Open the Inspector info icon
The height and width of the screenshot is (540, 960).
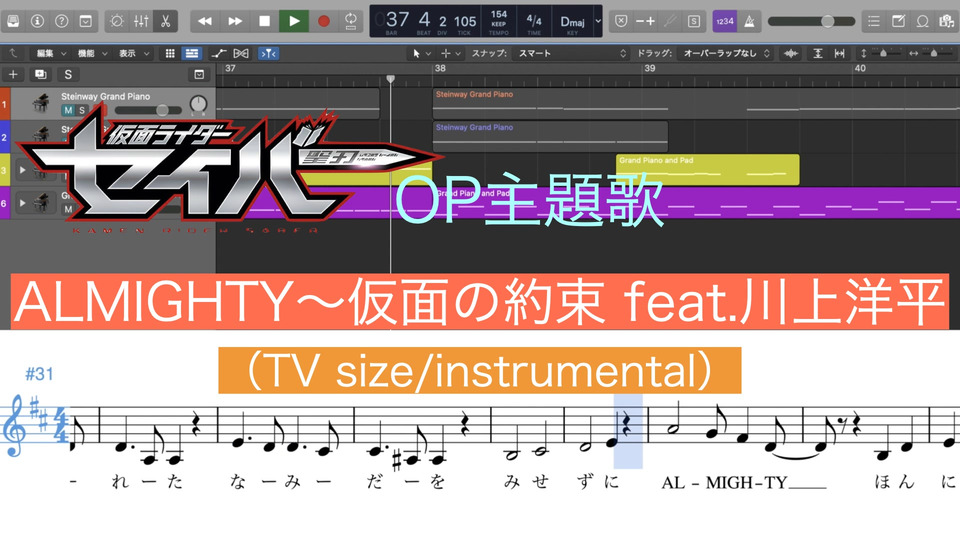click(x=37, y=21)
